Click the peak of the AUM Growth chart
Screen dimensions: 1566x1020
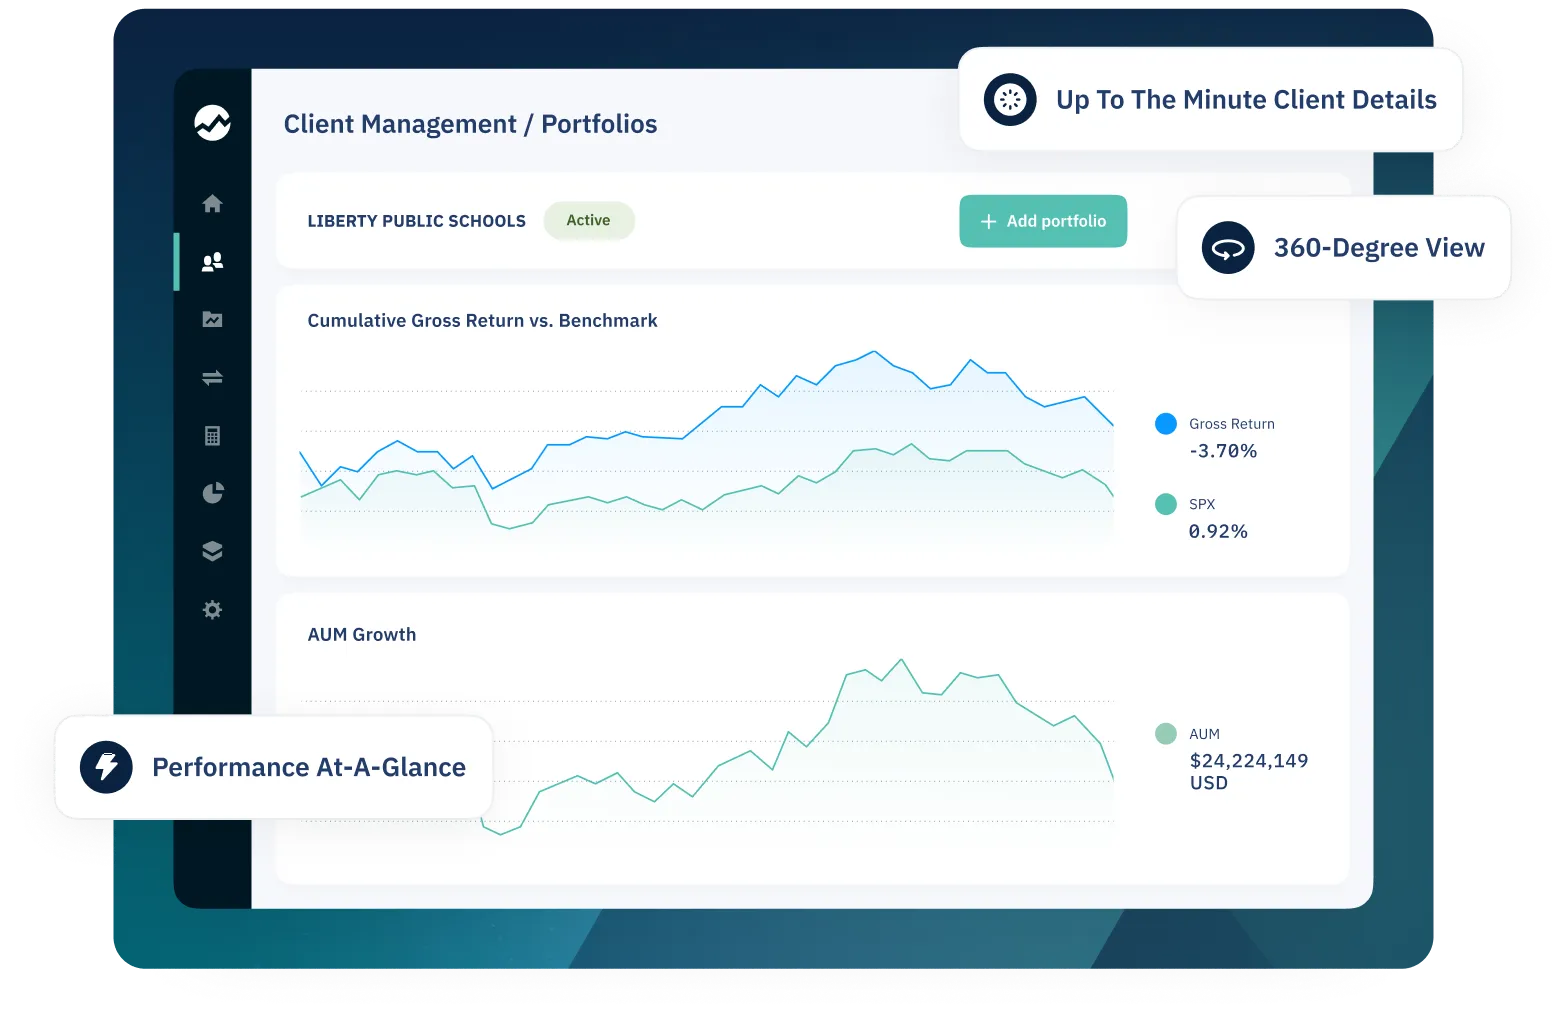point(902,660)
